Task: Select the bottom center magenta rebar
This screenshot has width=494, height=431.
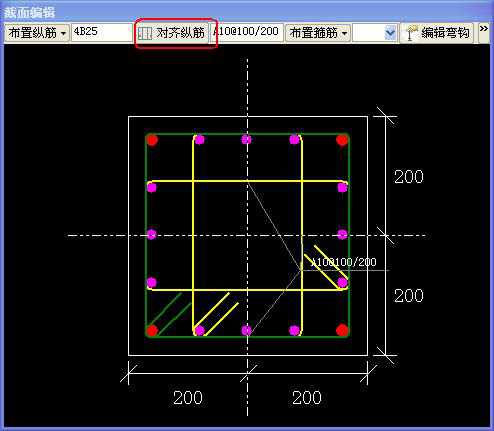Action: pyautogui.click(x=246, y=330)
